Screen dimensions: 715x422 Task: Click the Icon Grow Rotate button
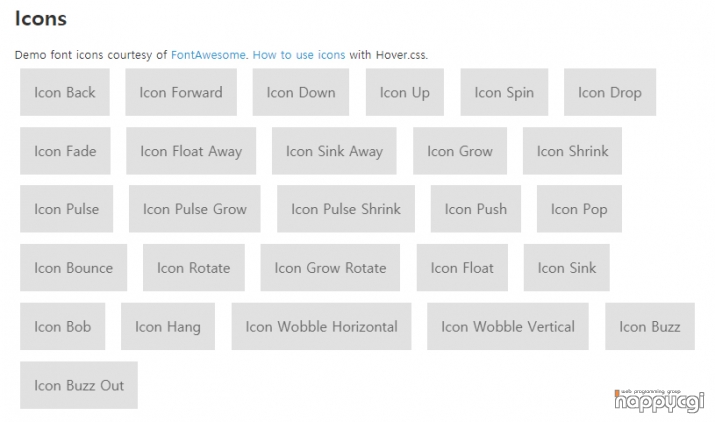[330, 268]
